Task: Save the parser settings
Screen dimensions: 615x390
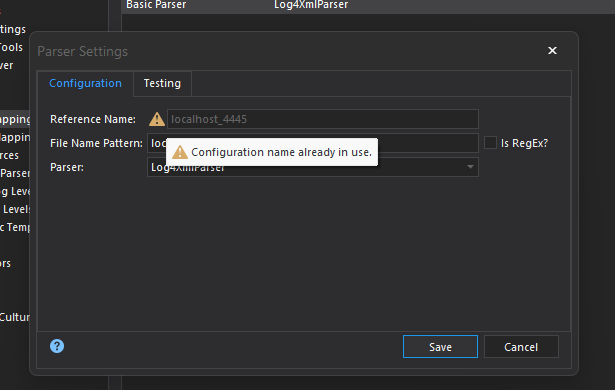Action: 440,347
